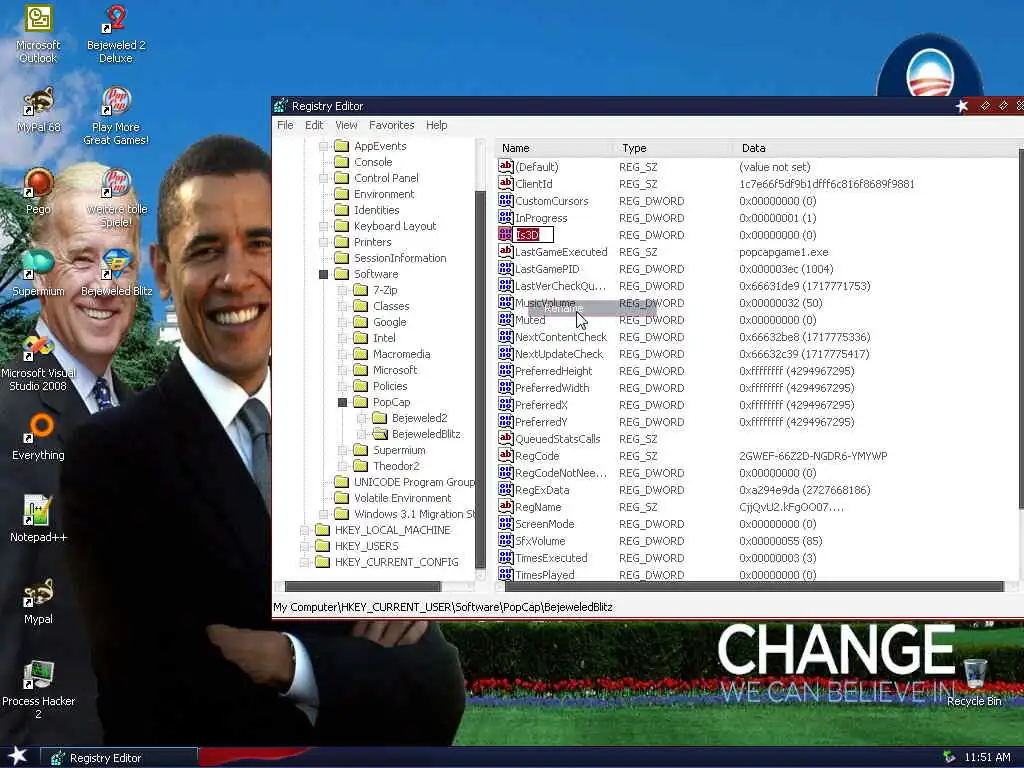This screenshot has height=768, width=1024.
Task: Open Process Hacker 2 desktop icon
Action: click(x=38, y=690)
